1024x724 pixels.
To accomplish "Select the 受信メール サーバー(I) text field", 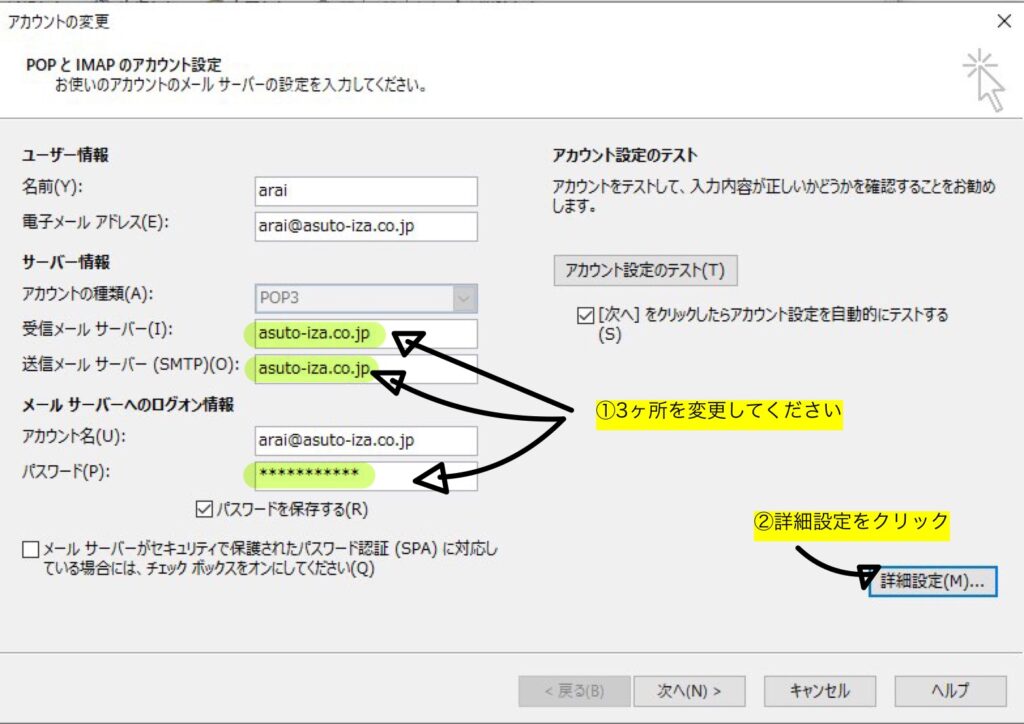I will pyautogui.click(x=366, y=334).
